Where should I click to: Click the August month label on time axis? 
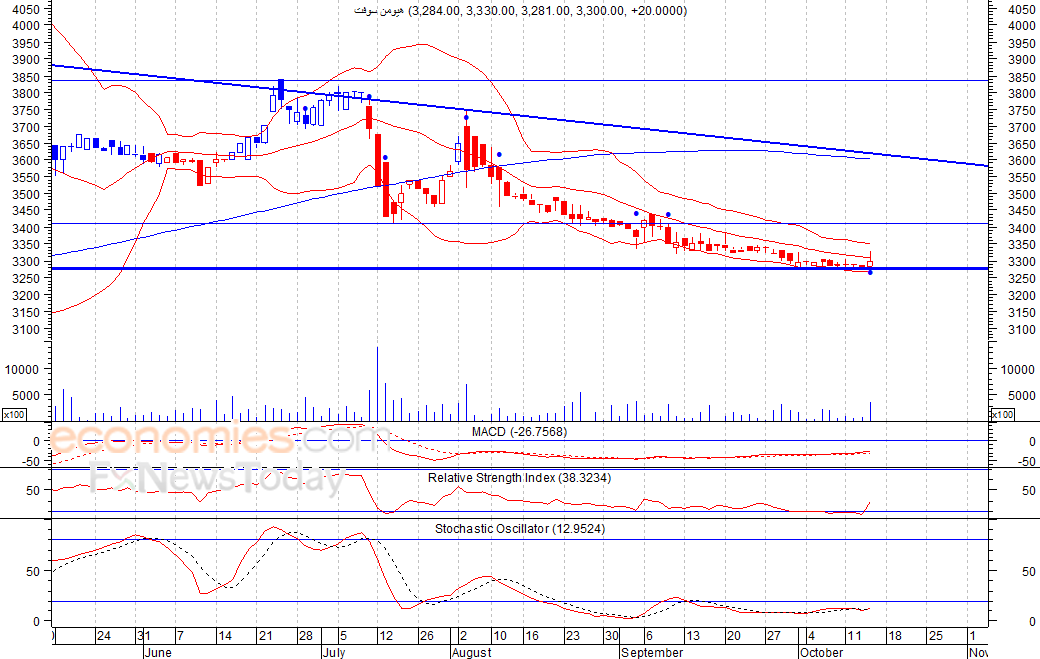472,652
